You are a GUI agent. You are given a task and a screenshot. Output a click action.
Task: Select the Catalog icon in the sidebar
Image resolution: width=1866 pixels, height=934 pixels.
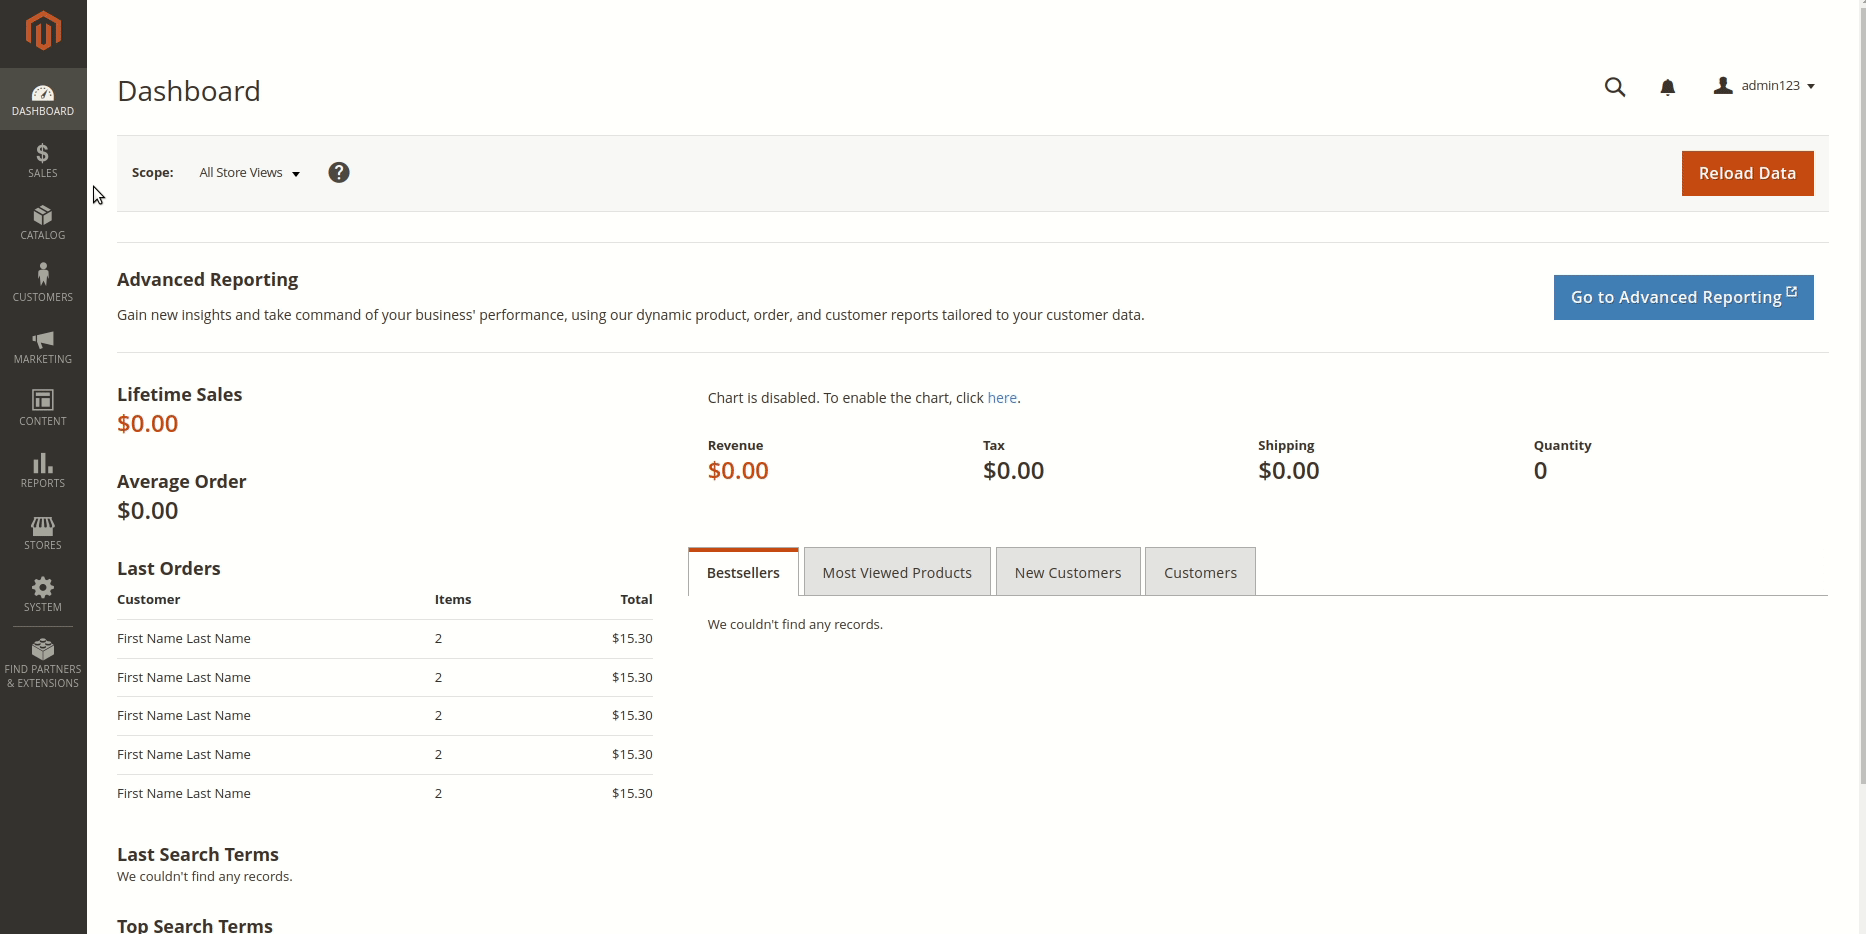tap(42, 222)
